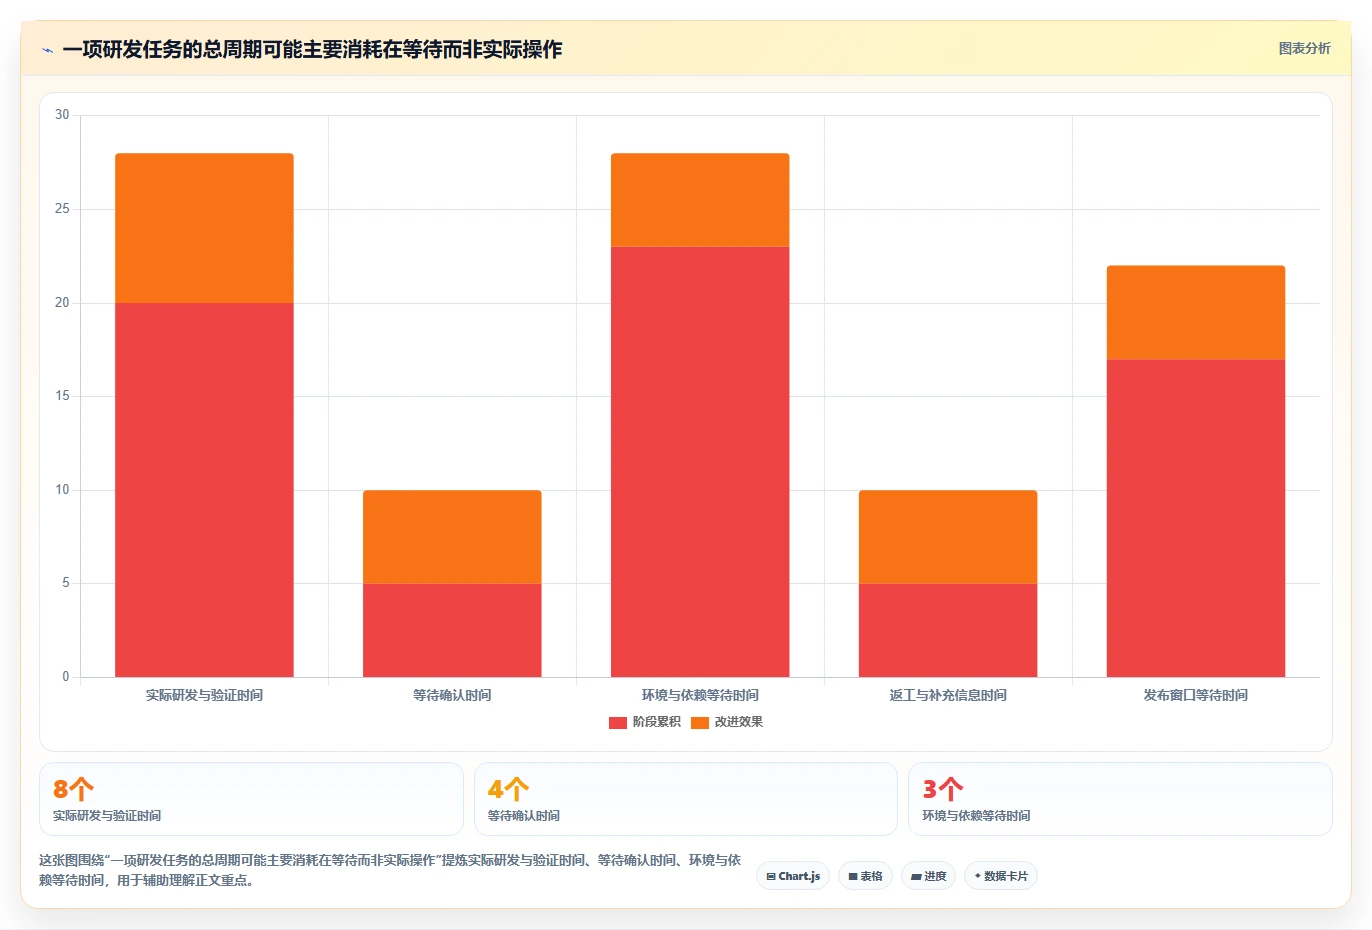1372x930 pixels.
Task: Click the orange bar segment for 返工与补充信息时间
Action: pos(948,537)
